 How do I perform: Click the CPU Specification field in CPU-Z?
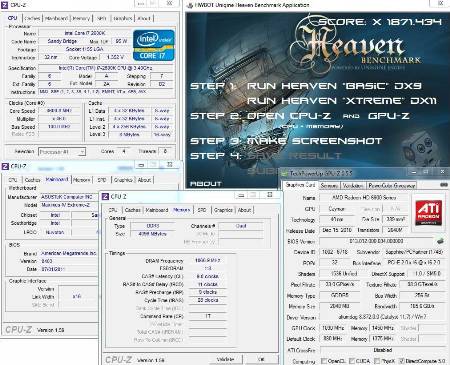pos(105,68)
